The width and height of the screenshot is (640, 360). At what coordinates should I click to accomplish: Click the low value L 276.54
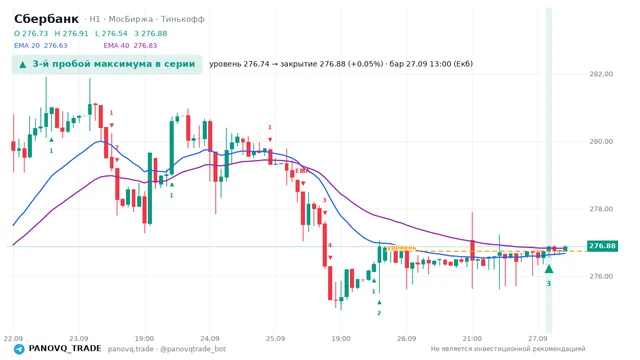tap(111, 33)
